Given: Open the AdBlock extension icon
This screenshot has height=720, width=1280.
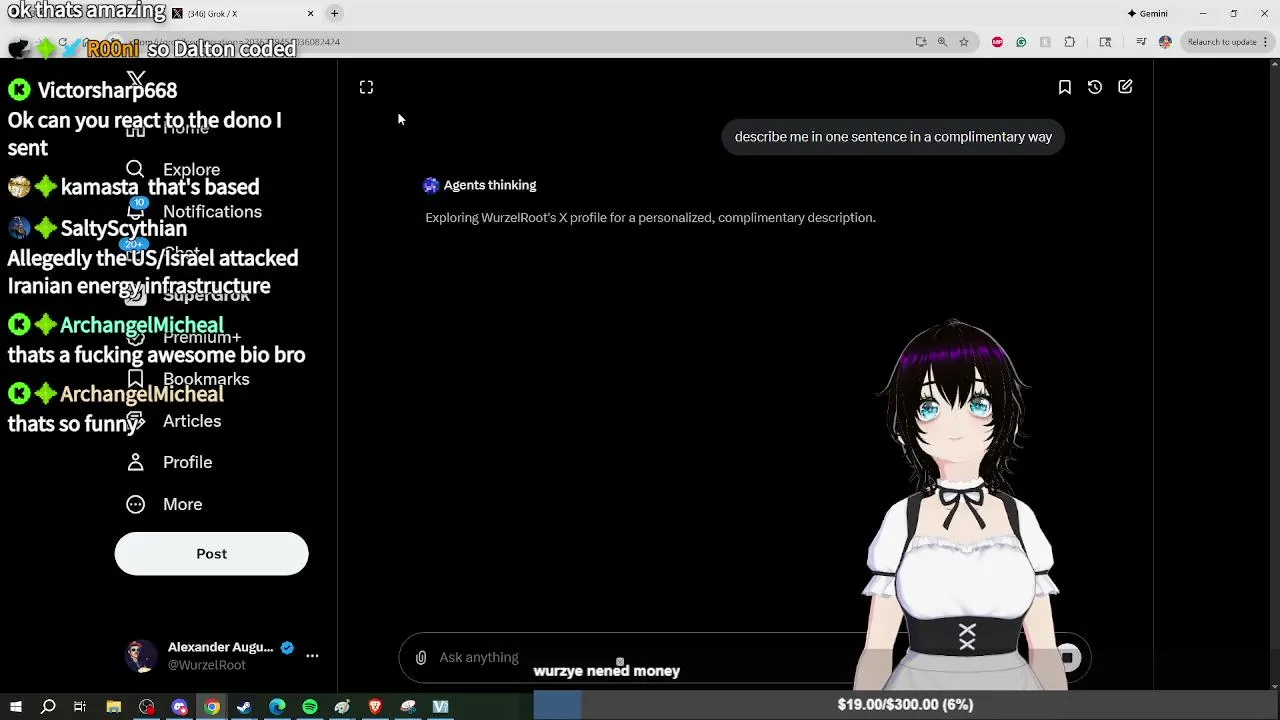Looking at the screenshot, I should tap(997, 42).
